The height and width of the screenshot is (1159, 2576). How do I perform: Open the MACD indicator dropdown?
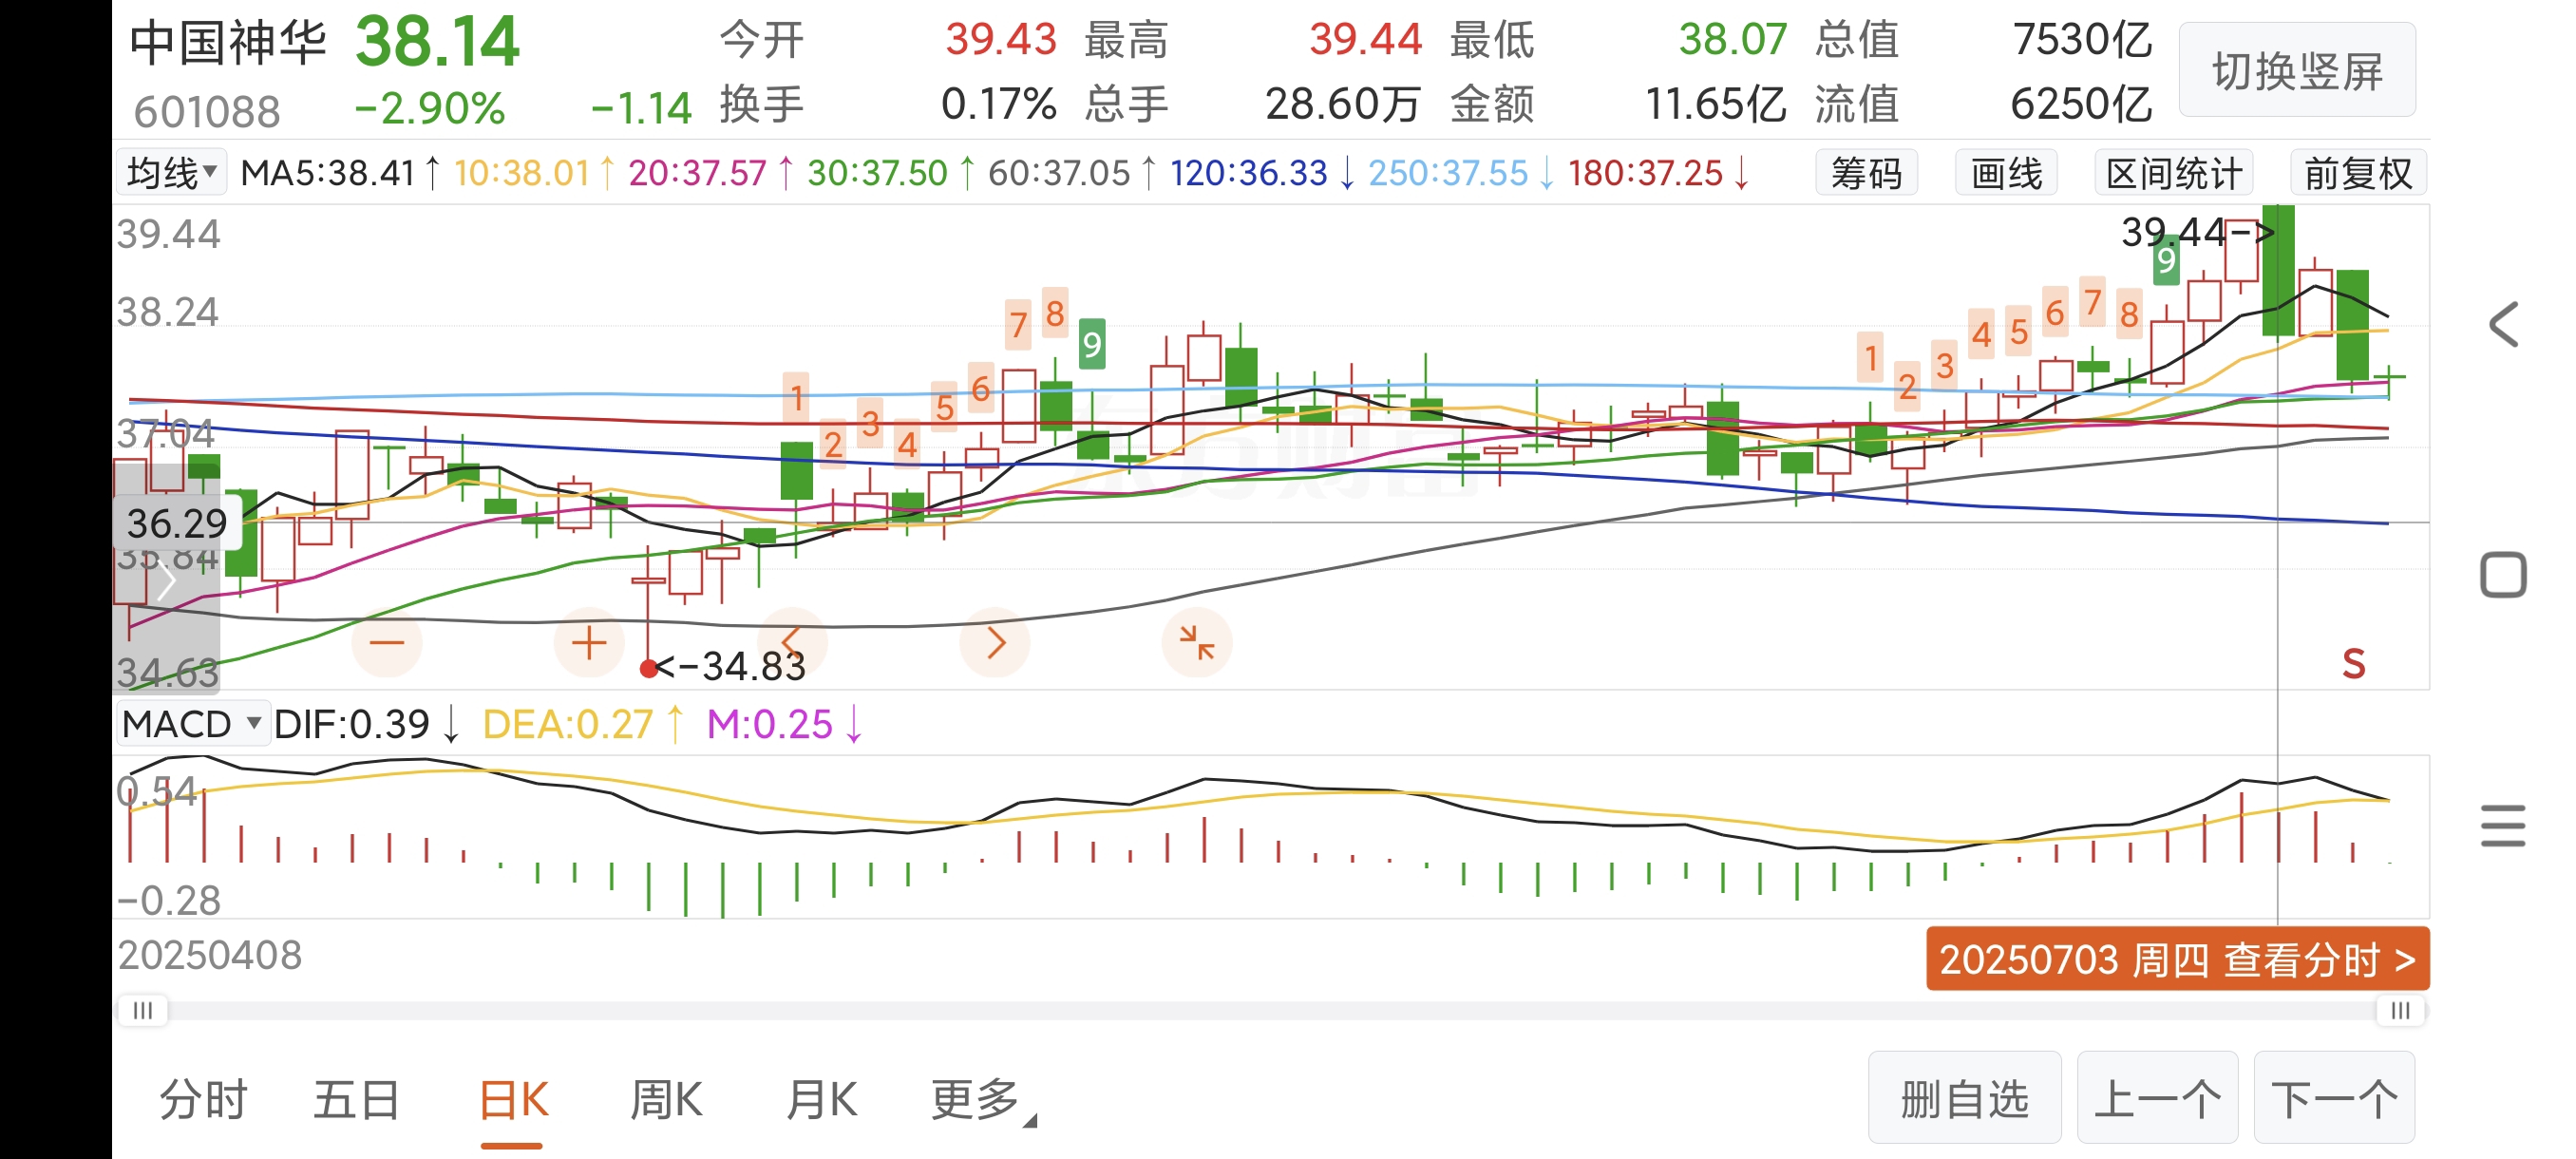pyautogui.click(x=193, y=723)
